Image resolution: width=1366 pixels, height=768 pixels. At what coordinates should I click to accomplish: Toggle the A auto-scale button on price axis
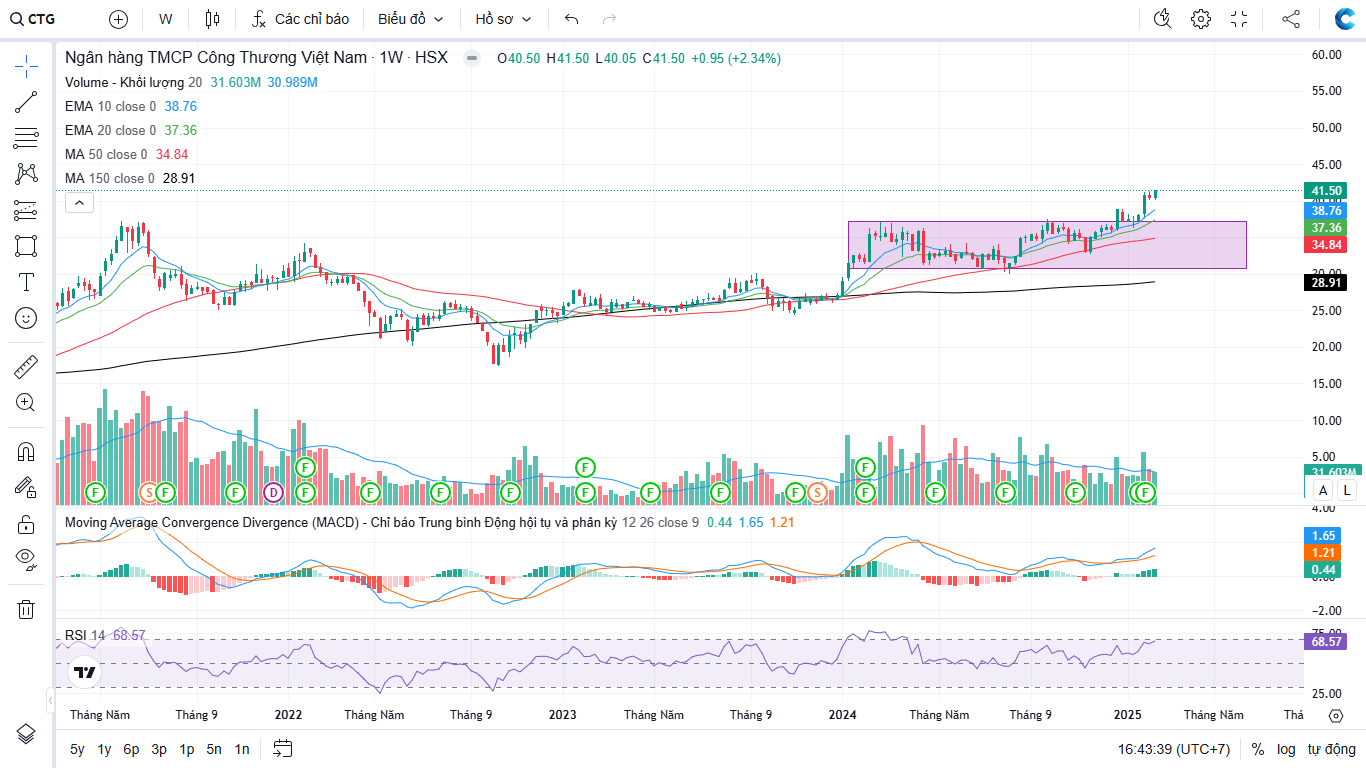(1323, 490)
